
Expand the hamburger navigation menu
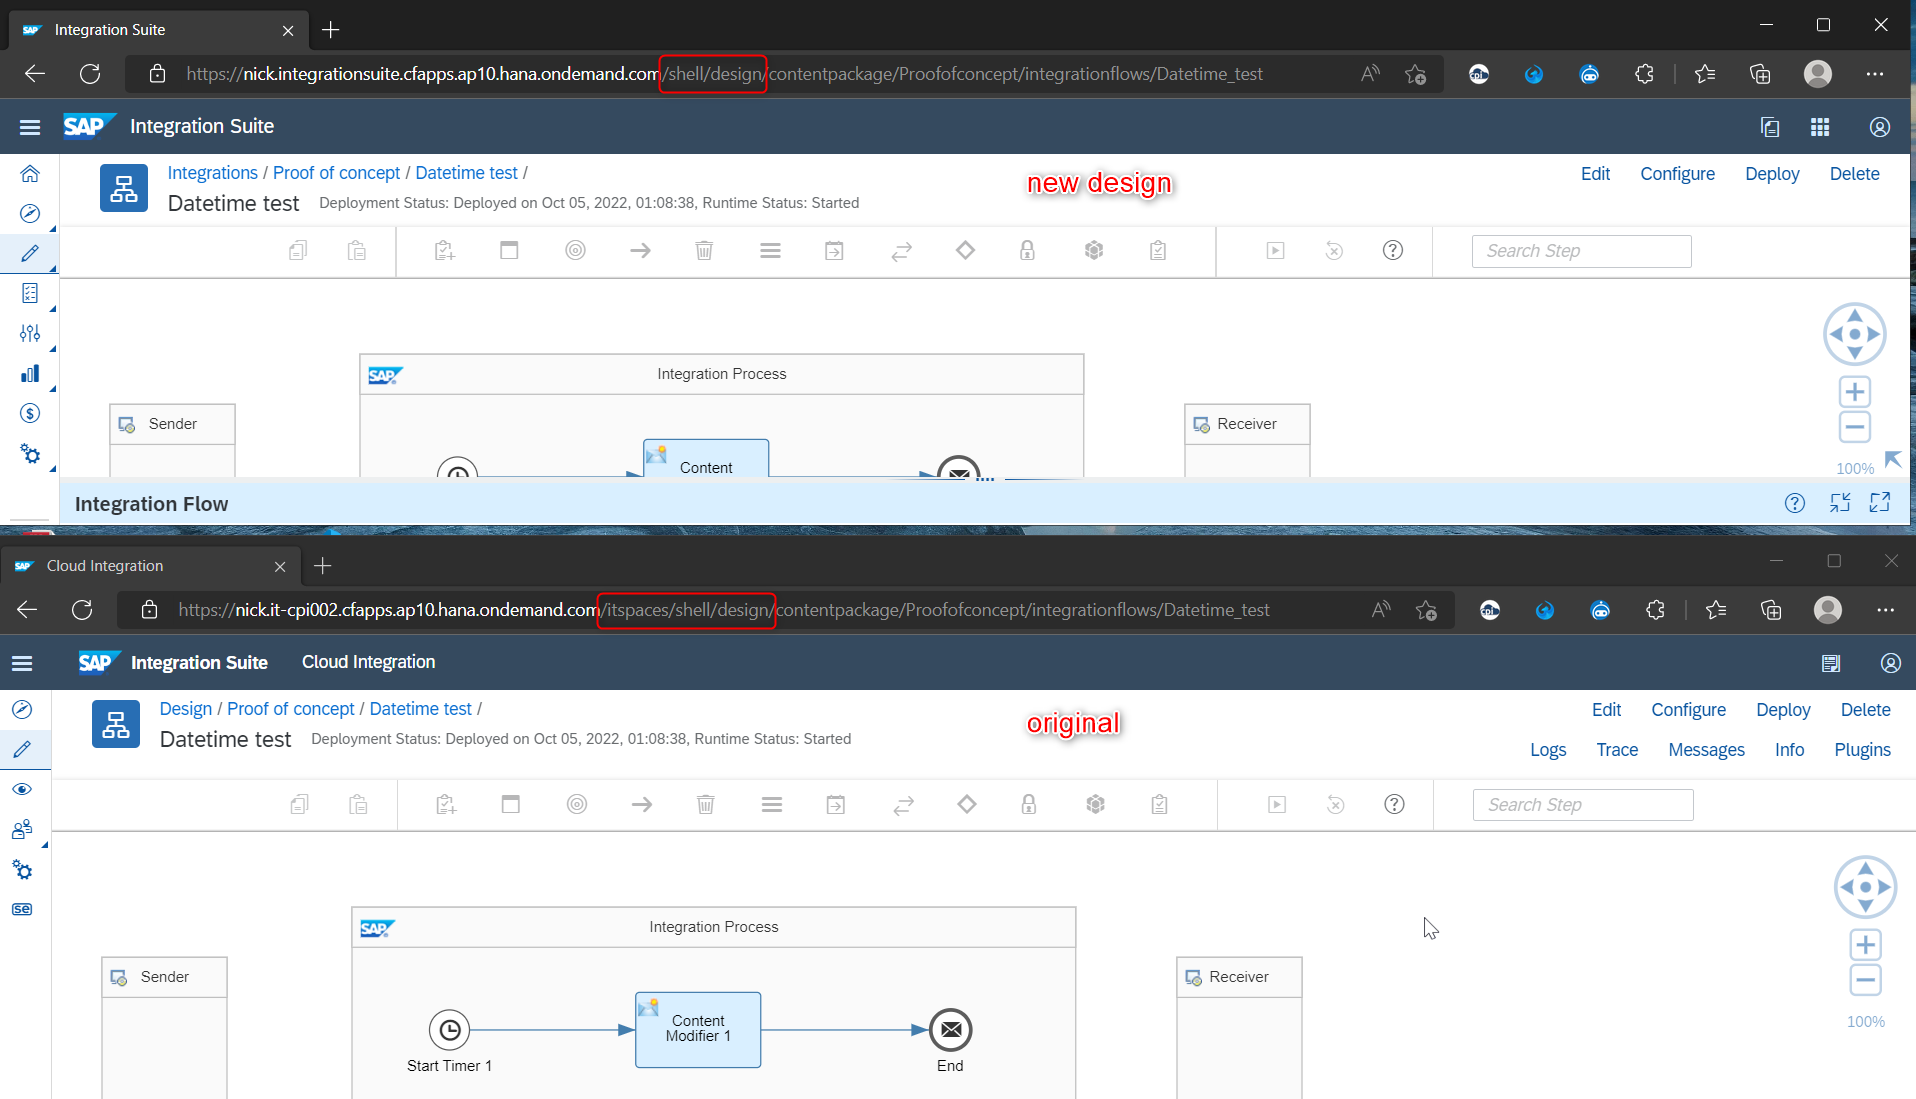tap(29, 126)
